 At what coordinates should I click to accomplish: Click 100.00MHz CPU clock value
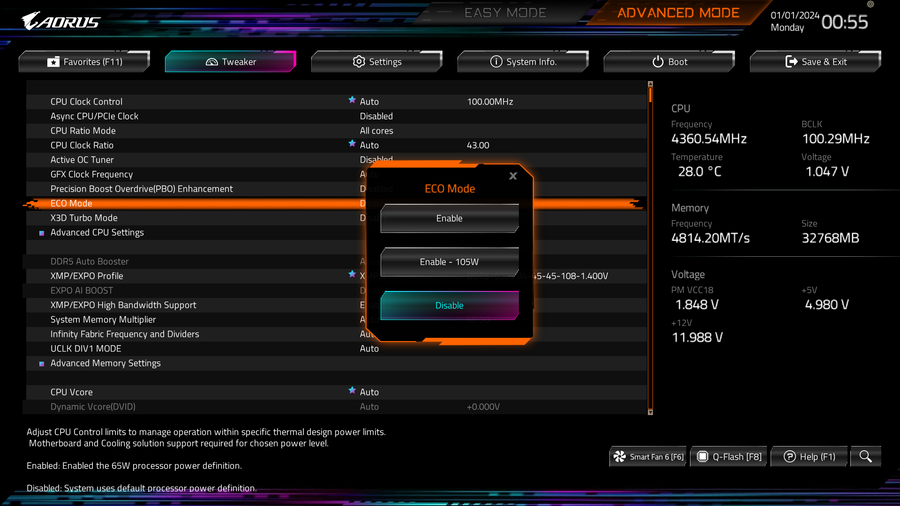490,102
